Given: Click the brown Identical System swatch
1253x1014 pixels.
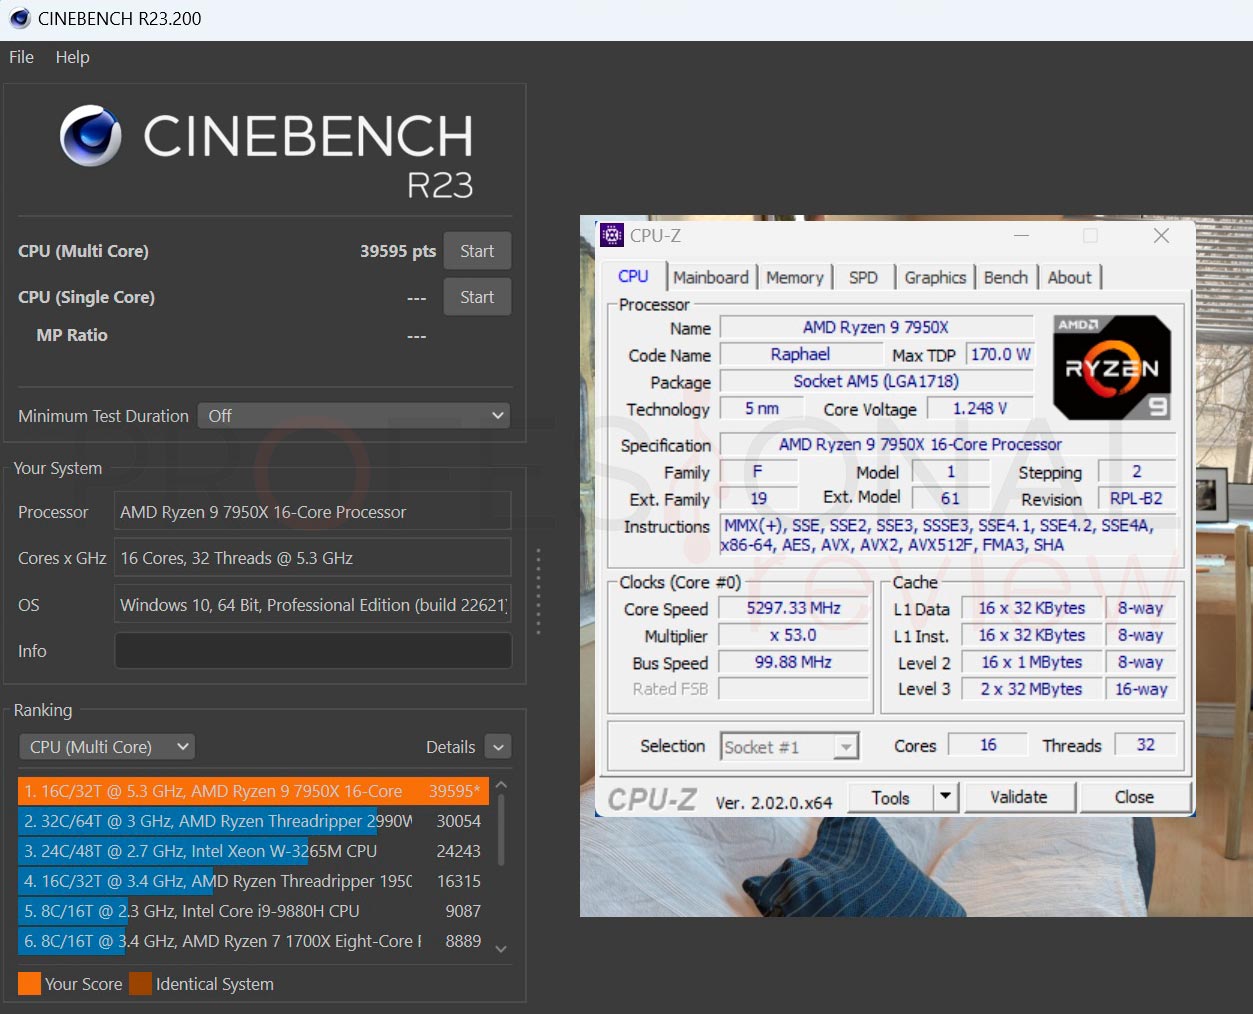Looking at the screenshot, I should click(x=140, y=984).
